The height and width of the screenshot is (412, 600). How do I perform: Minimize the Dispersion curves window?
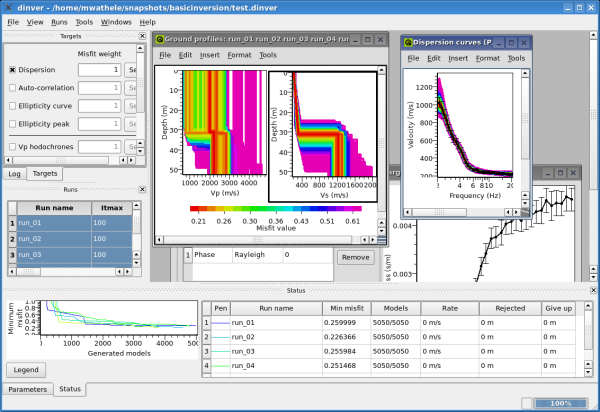point(499,43)
